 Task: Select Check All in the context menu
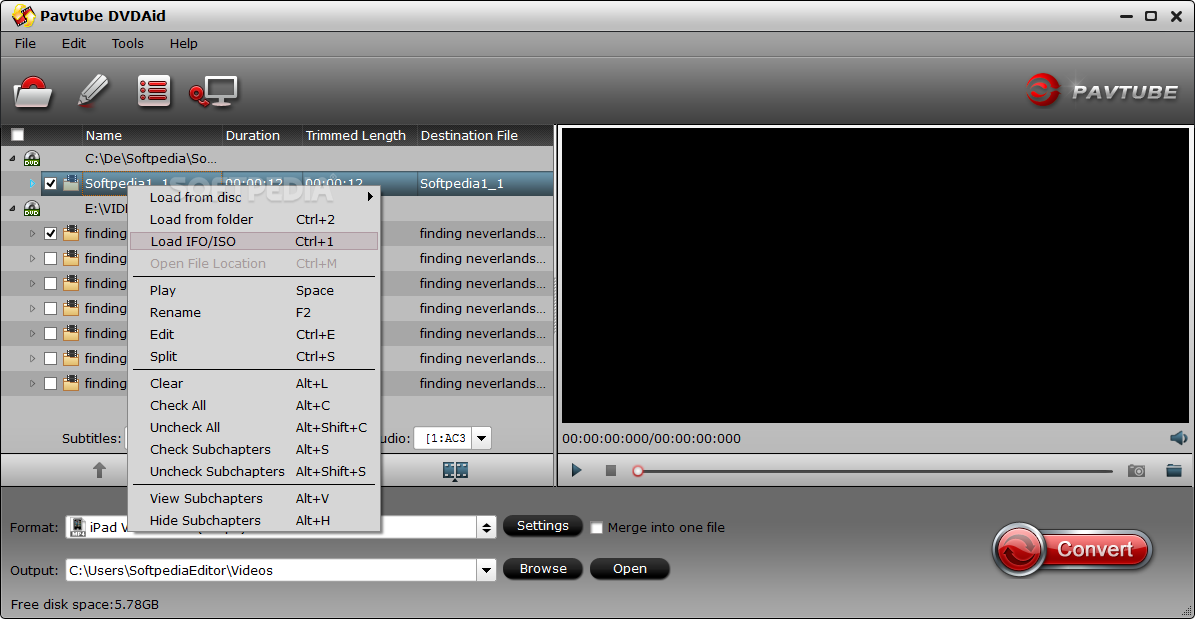point(253,406)
